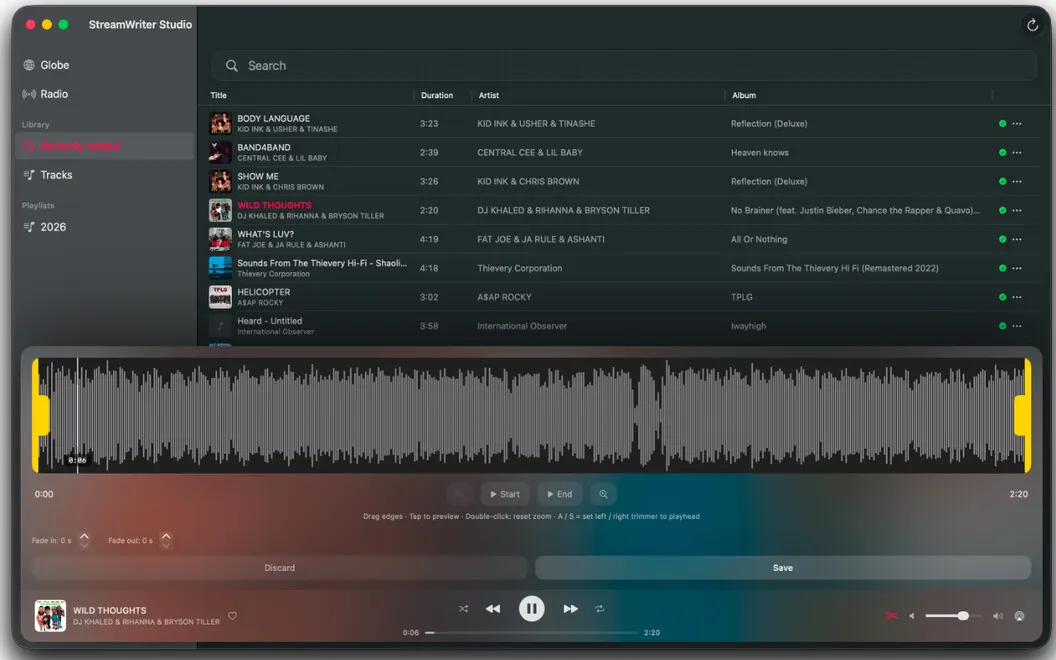Viewport: 1056px width, 660px height.
Task: Toggle shuffle playback
Action: pos(463,609)
